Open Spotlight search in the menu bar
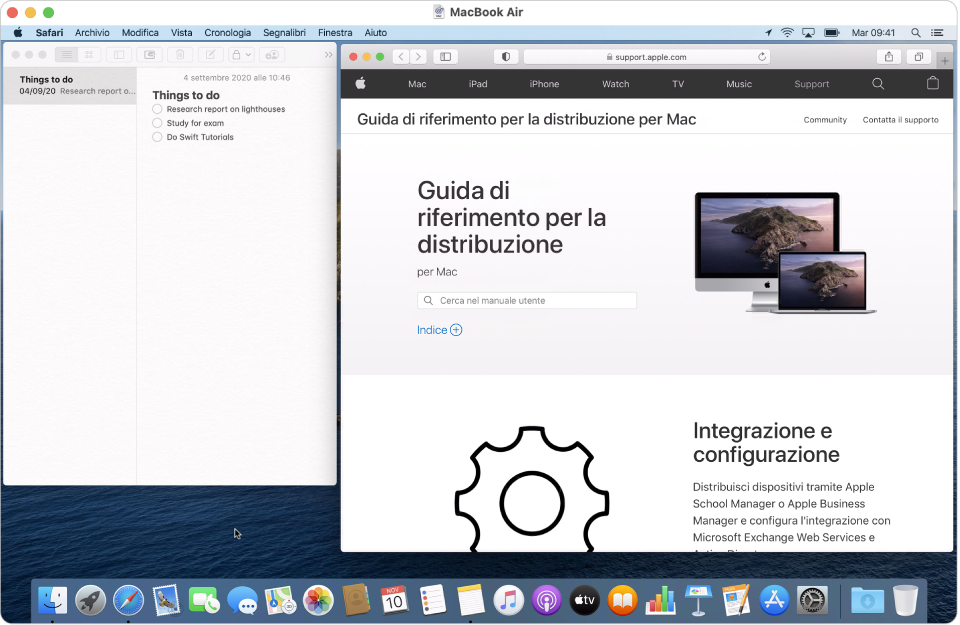The width and height of the screenshot is (960, 625). click(916, 32)
